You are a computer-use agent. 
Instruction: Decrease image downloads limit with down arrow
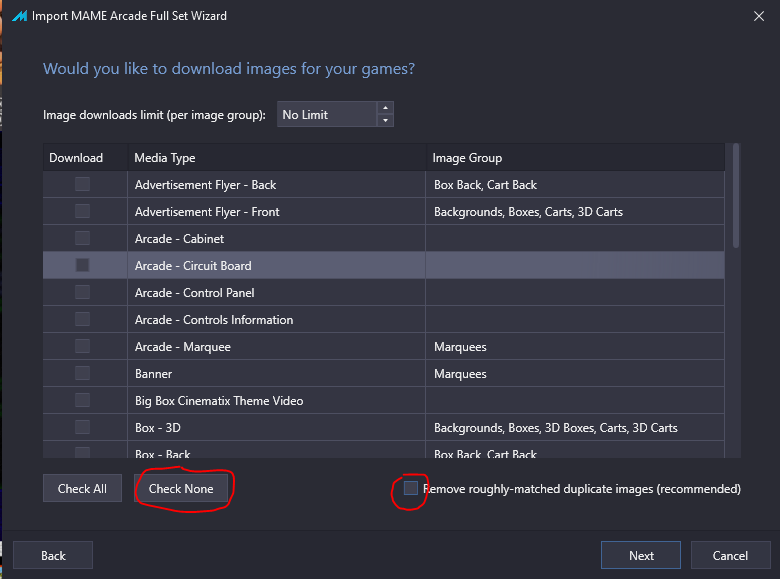tap(385, 120)
